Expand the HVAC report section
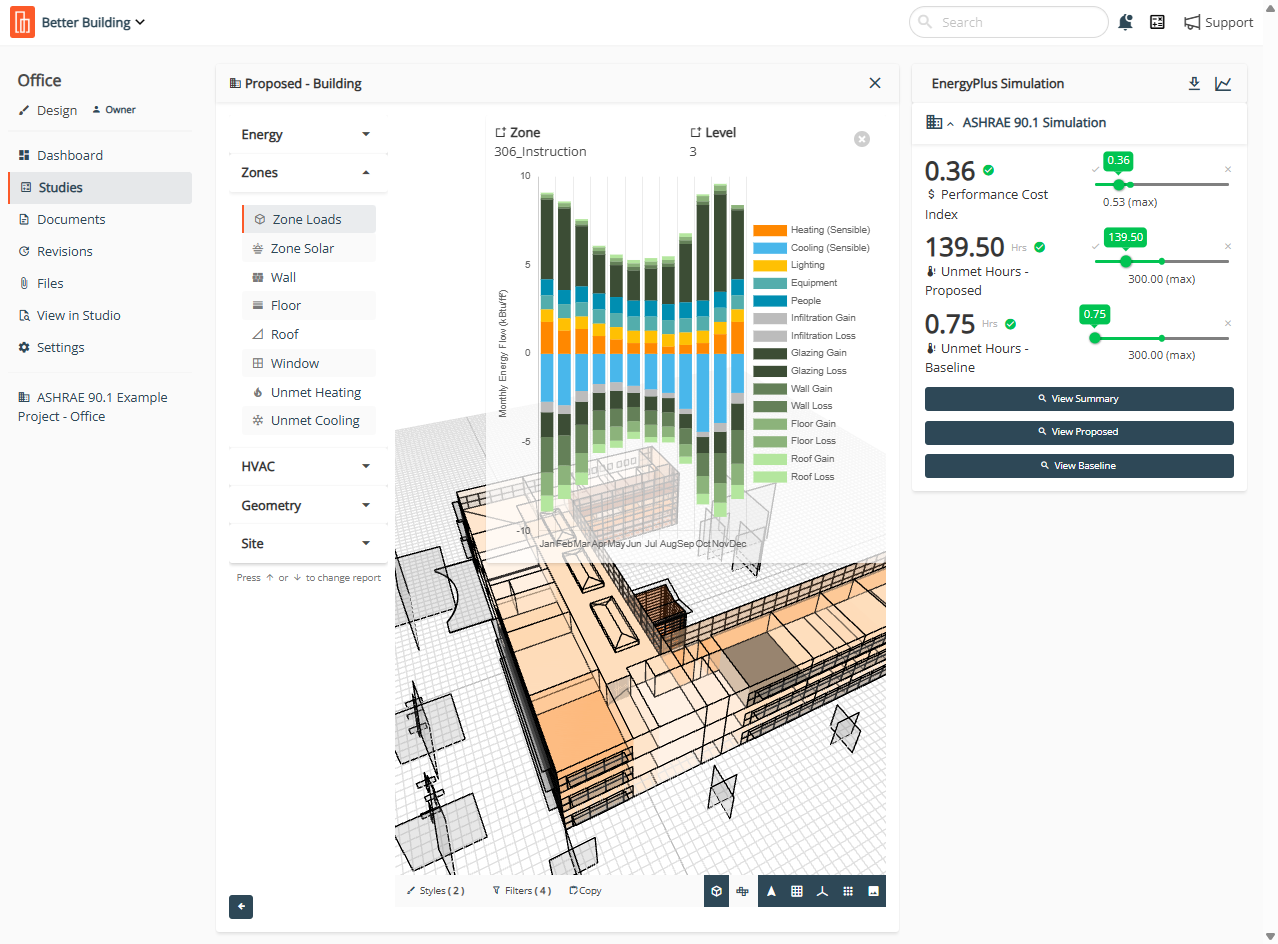 (307, 466)
